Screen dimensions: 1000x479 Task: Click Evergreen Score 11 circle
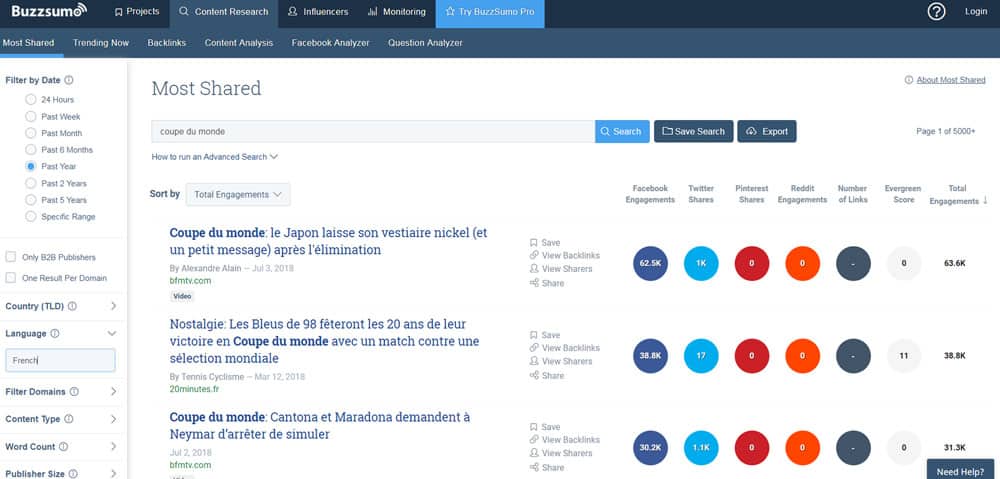(x=904, y=356)
